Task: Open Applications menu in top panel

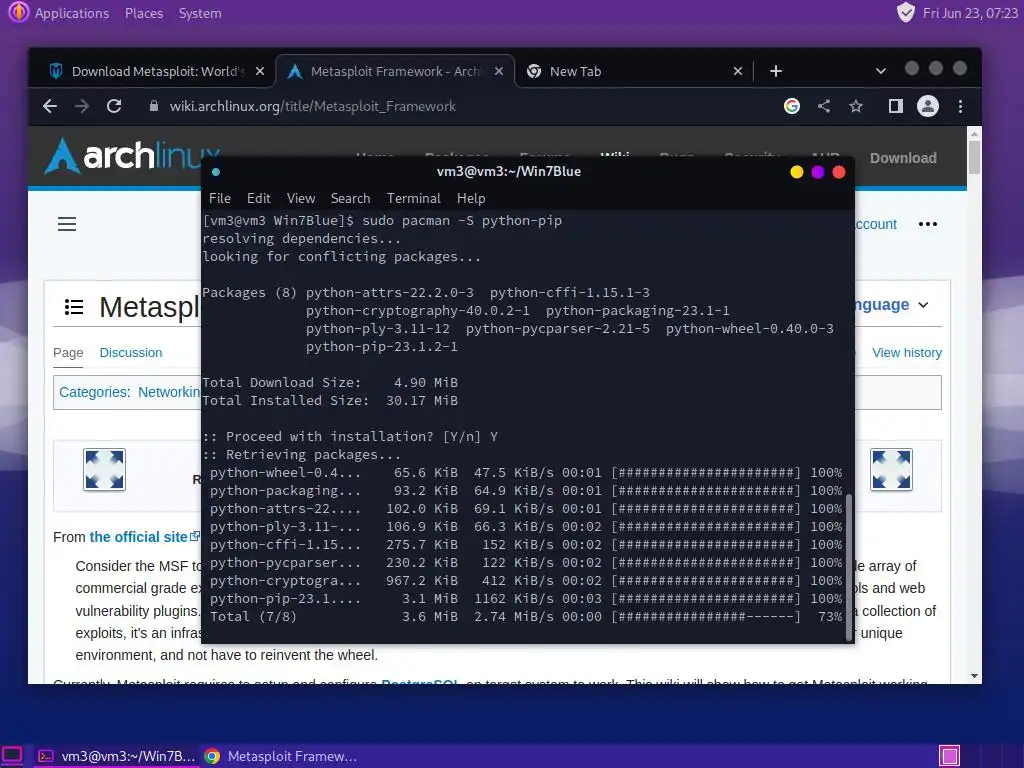Action: [72, 13]
